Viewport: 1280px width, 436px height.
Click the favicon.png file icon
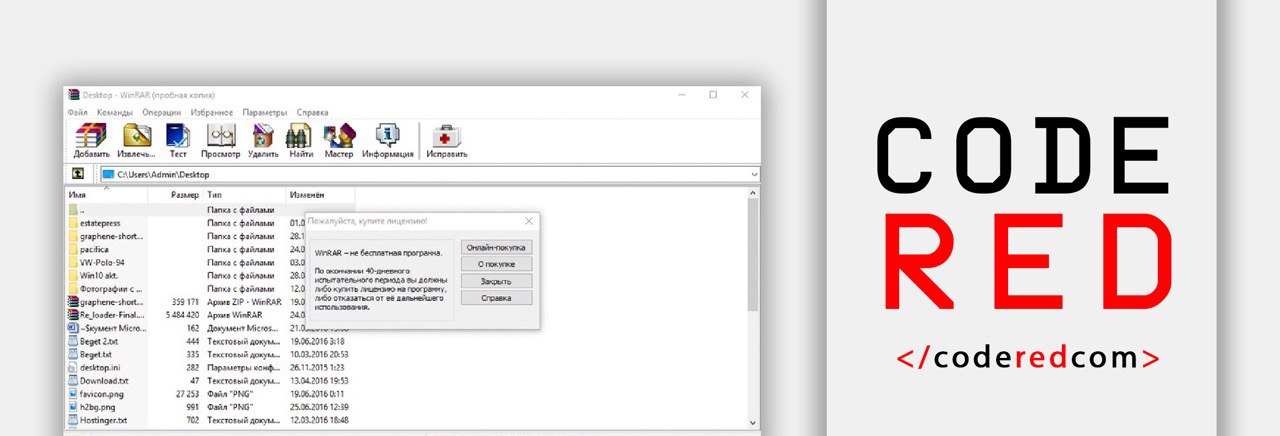(73, 393)
